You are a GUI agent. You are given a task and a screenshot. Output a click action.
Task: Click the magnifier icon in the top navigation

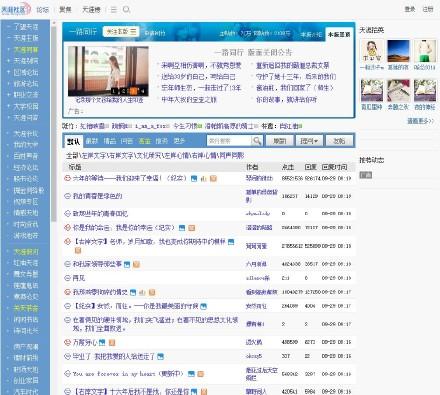click(x=126, y=10)
